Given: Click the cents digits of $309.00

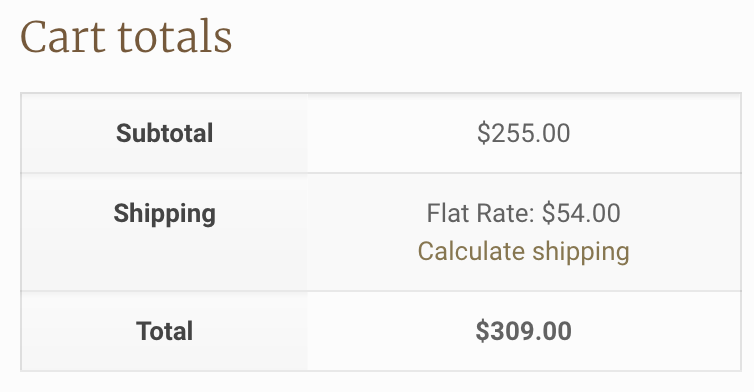Looking at the screenshot, I should (x=556, y=331).
